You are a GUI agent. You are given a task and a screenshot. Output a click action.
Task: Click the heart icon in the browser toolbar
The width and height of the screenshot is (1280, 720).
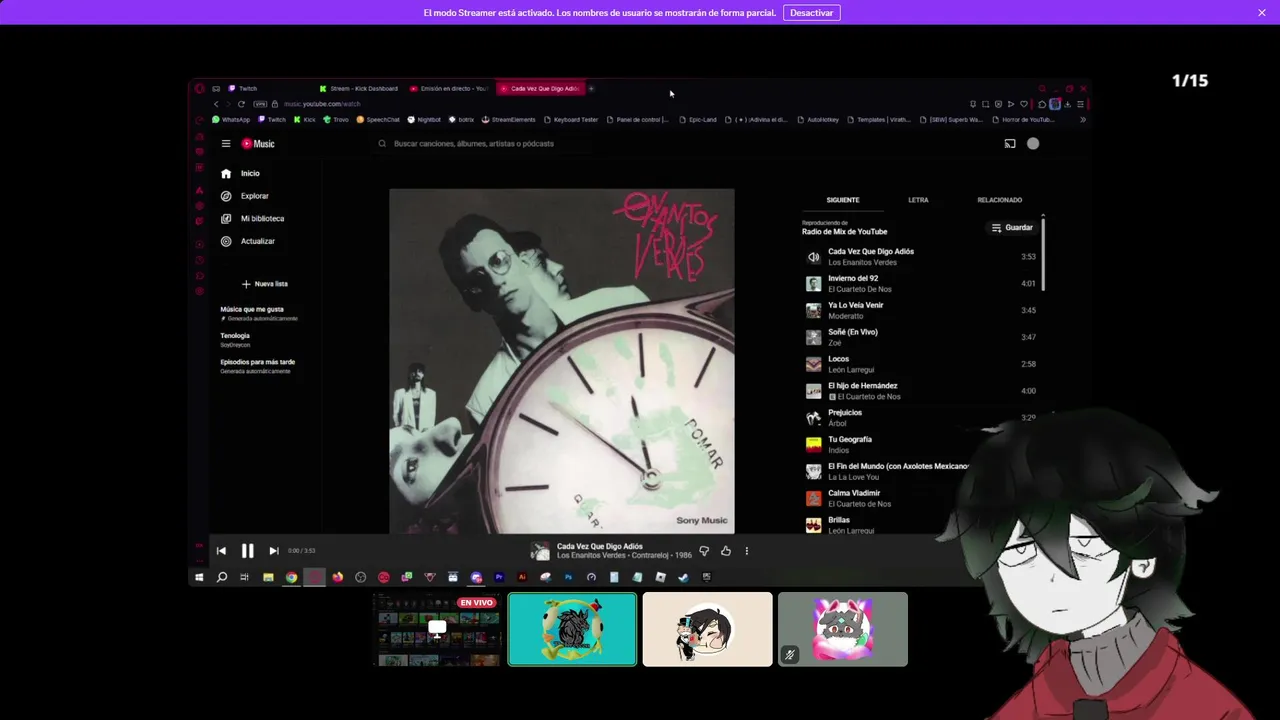point(1023,104)
